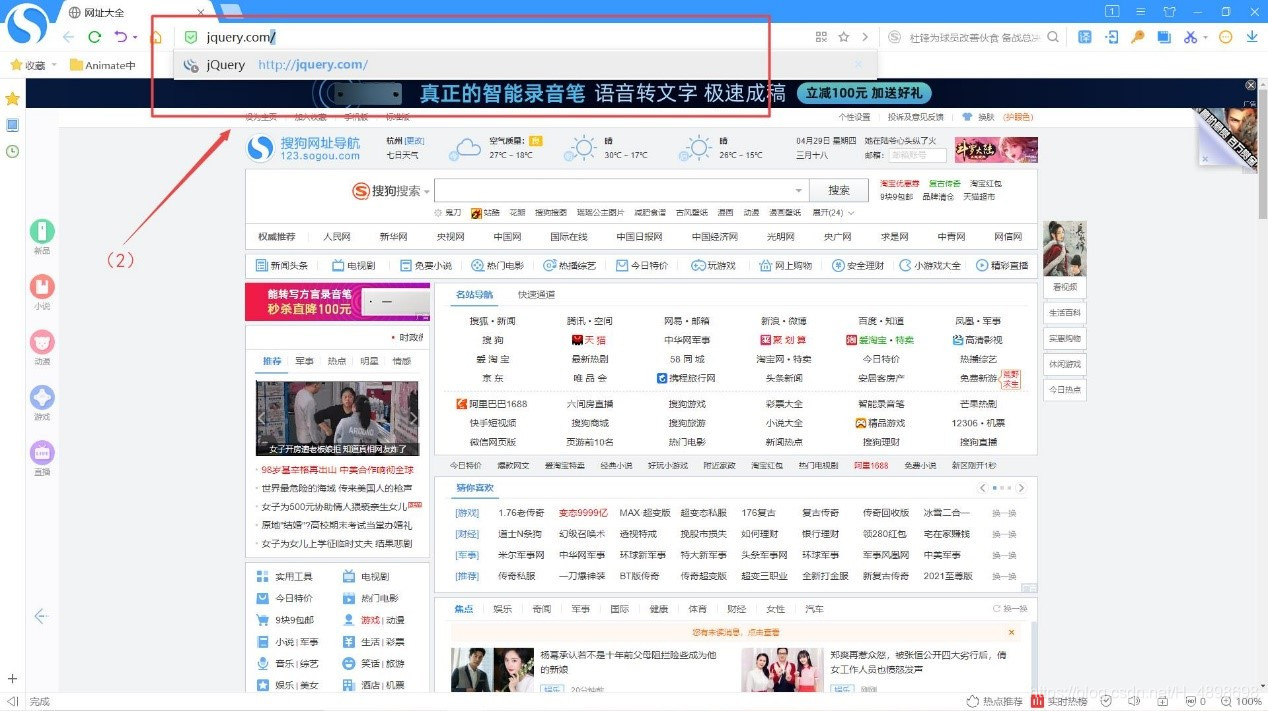1268x711 pixels.
Task: Select the scissors screenshot tool
Action: pyautogui.click(x=1190, y=37)
